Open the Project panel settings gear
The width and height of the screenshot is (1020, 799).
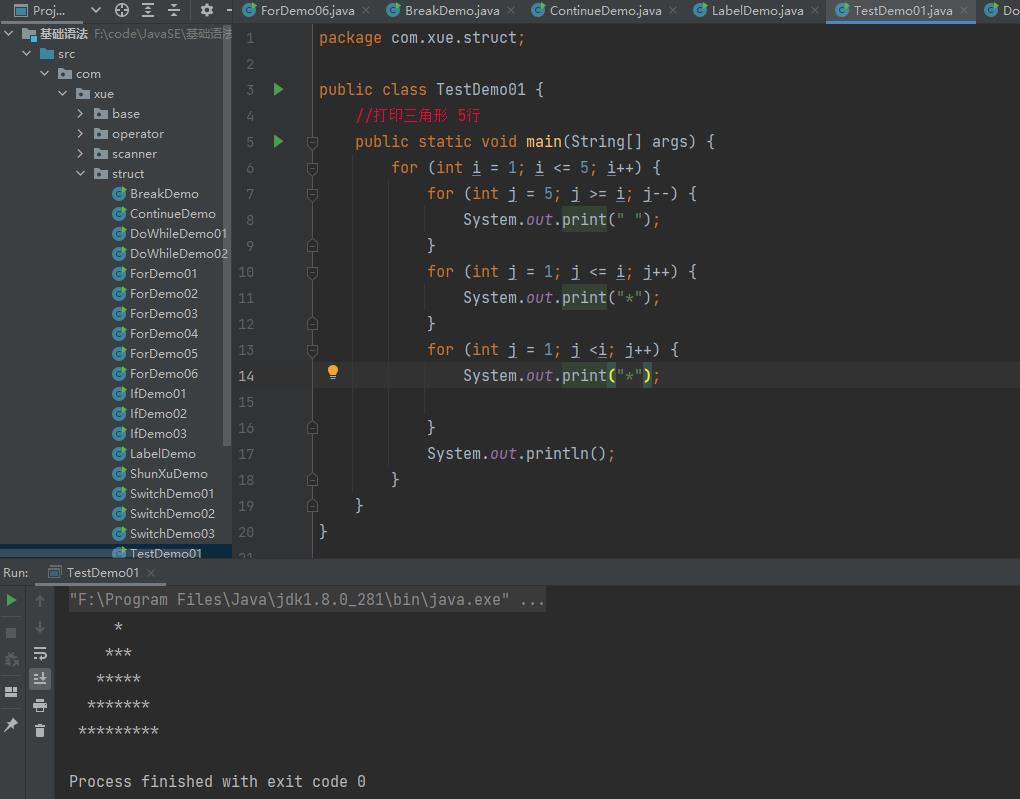coord(207,10)
